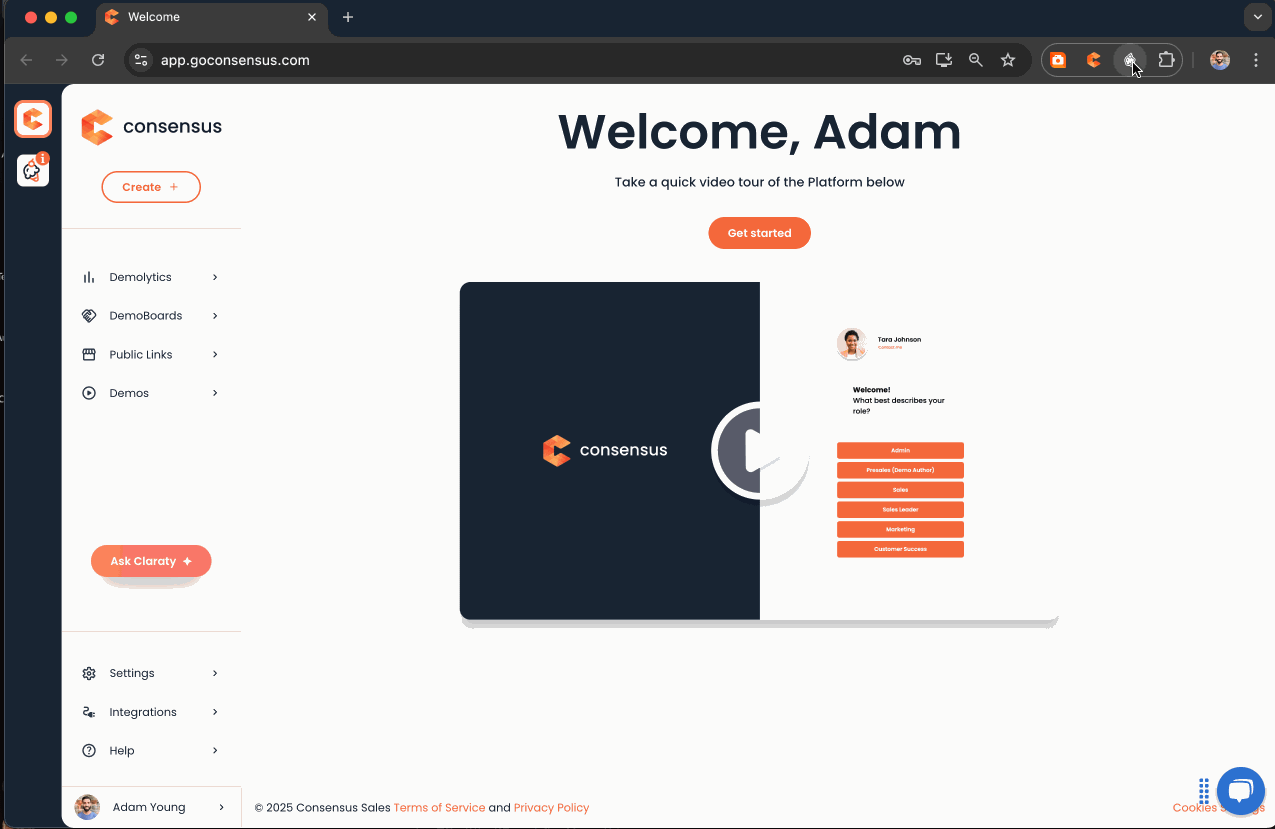Open the Extensions puzzle piece menu
The height and width of the screenshot is (829, 1275).
coord(1166,60)
